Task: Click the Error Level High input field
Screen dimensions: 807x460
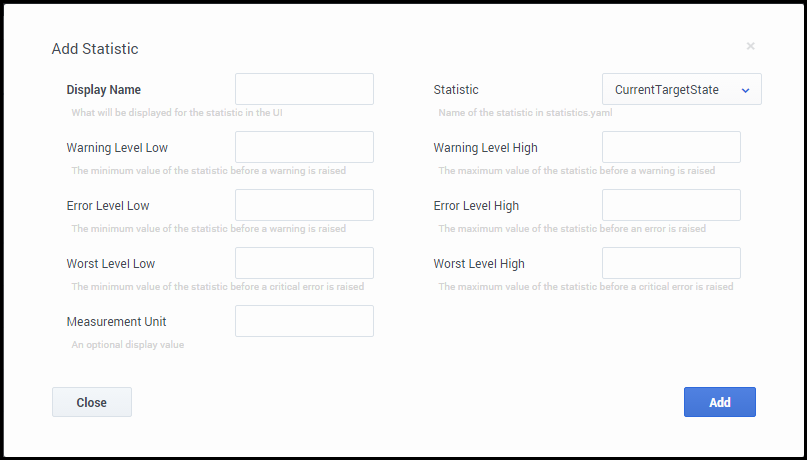Action: (x=671, y=205)
